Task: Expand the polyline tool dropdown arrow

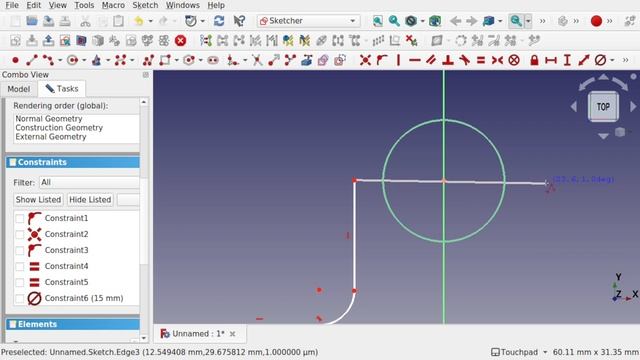Action: 60,60
